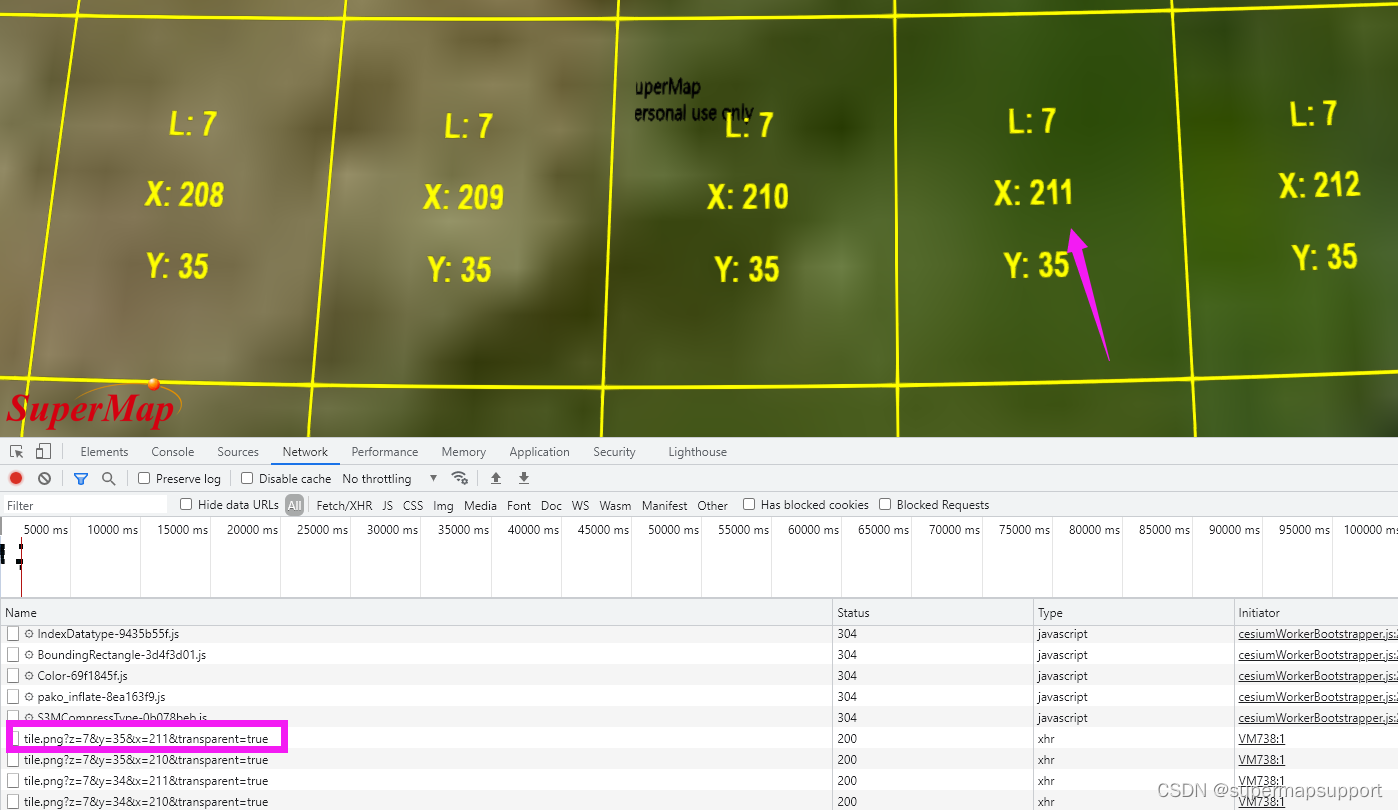Image resolution: width=1398 pixels, height=810 pixels.
Task: Open the network filter bar icon
Action: click(80, 478)
